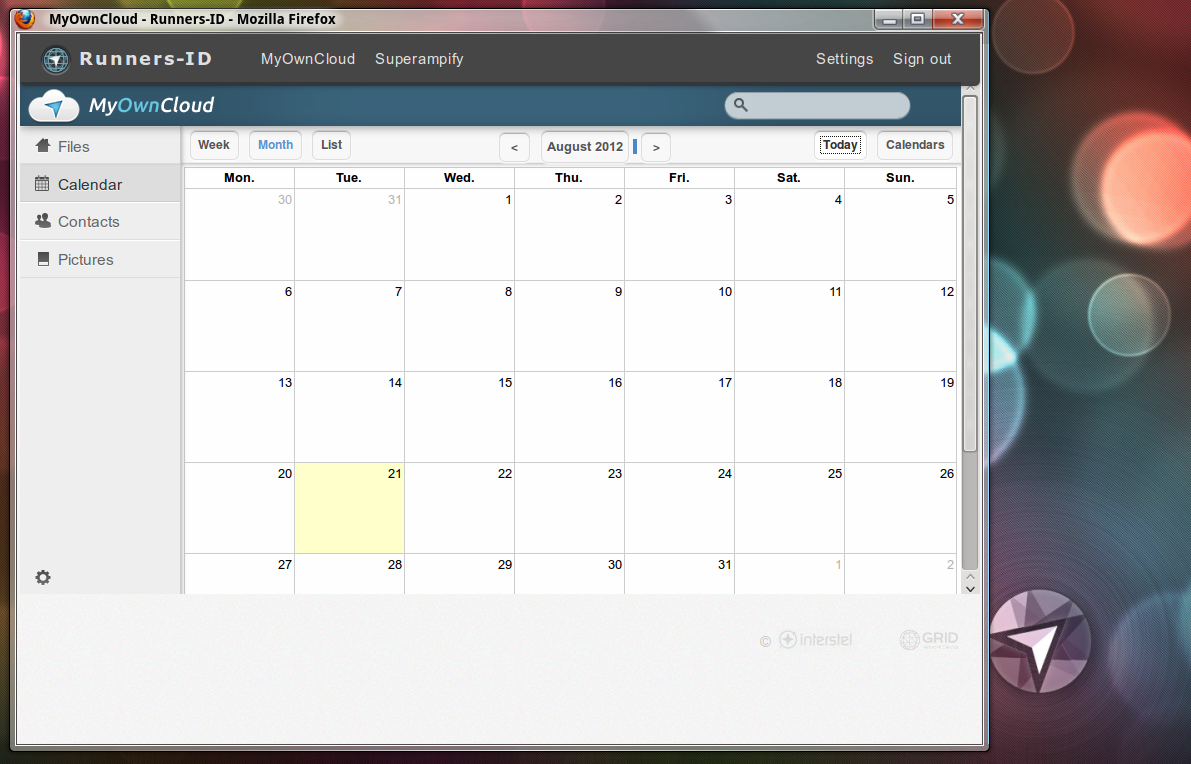This screenshot has width=1191, height=764.
Task: Click the MyOwnCloud header text
Action: (151, 106)
